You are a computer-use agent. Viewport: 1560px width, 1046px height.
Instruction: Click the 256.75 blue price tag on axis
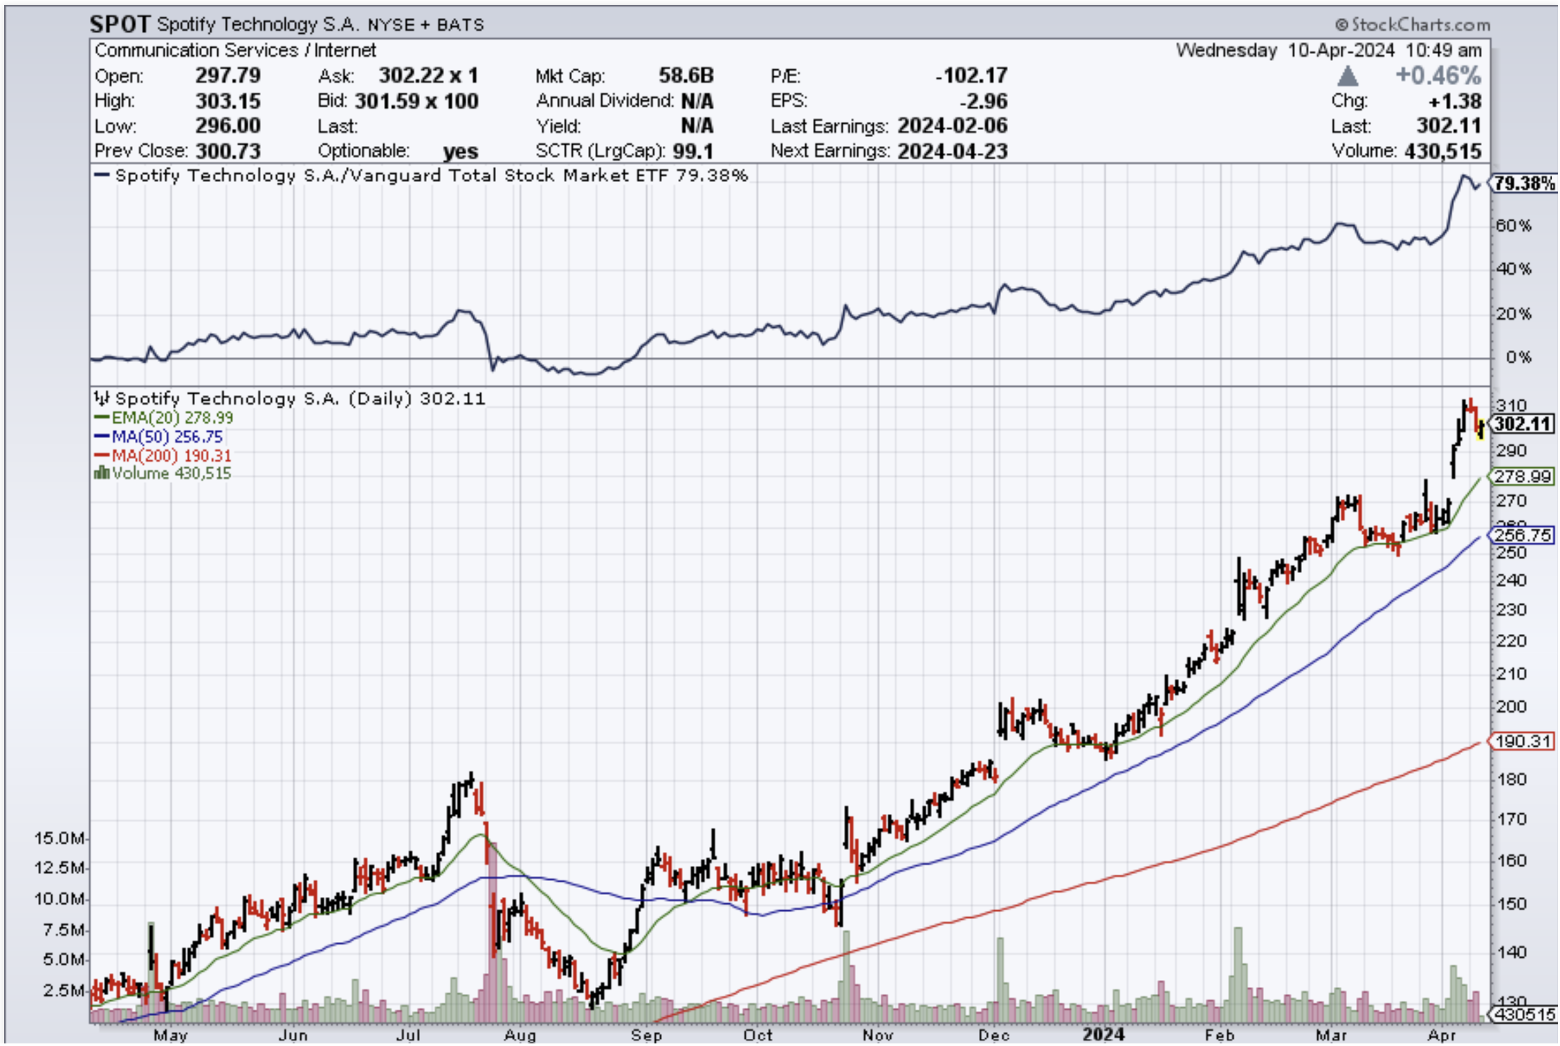click(x=1523, y=535)
